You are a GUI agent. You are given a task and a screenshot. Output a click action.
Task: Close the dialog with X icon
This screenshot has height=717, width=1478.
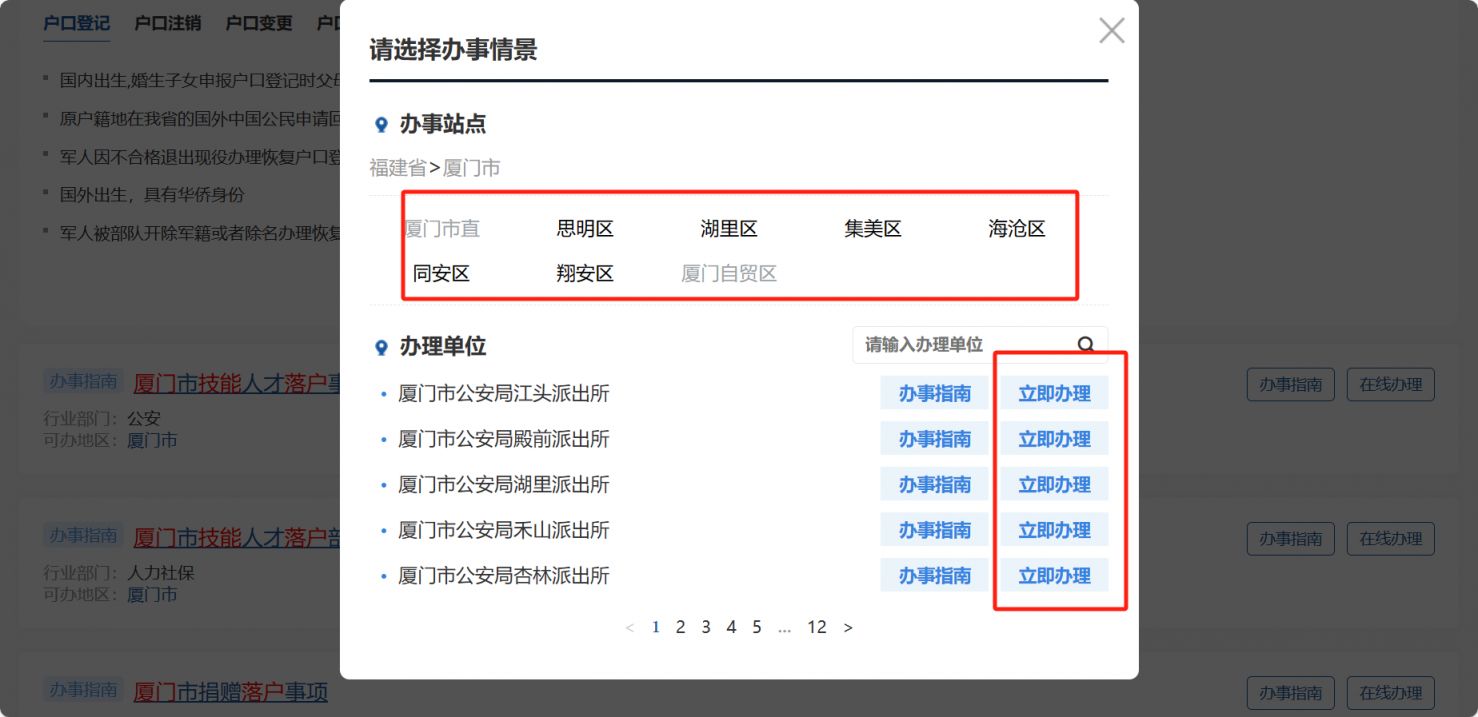tap(1111, 31)
